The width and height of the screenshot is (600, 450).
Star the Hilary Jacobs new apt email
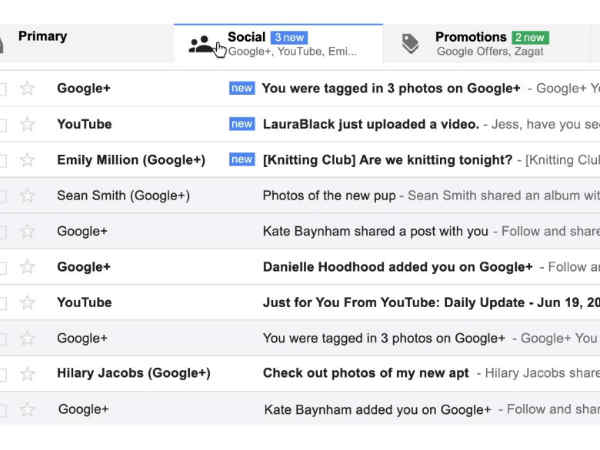27,373
